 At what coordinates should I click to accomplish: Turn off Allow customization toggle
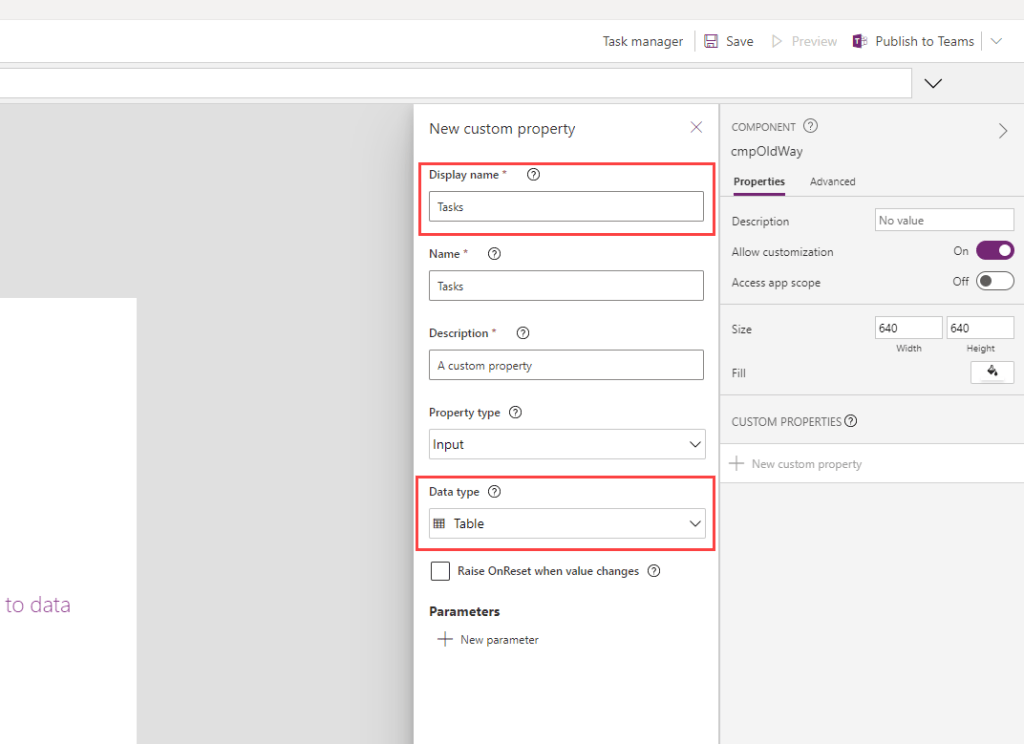995,251
